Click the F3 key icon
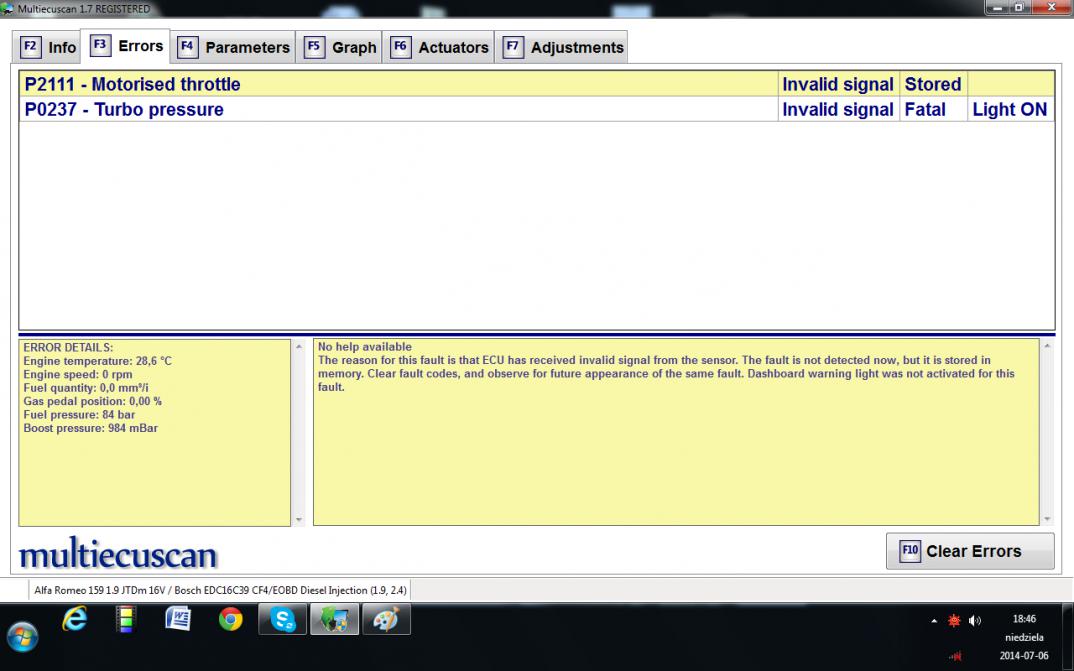Viewport: 1074px width, 671px height. [100, 46]
